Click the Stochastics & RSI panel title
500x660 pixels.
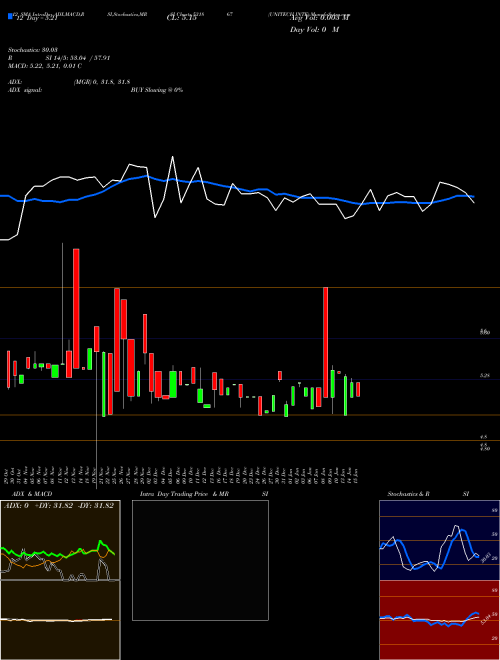pyautogui.click(x=428, y=494)
